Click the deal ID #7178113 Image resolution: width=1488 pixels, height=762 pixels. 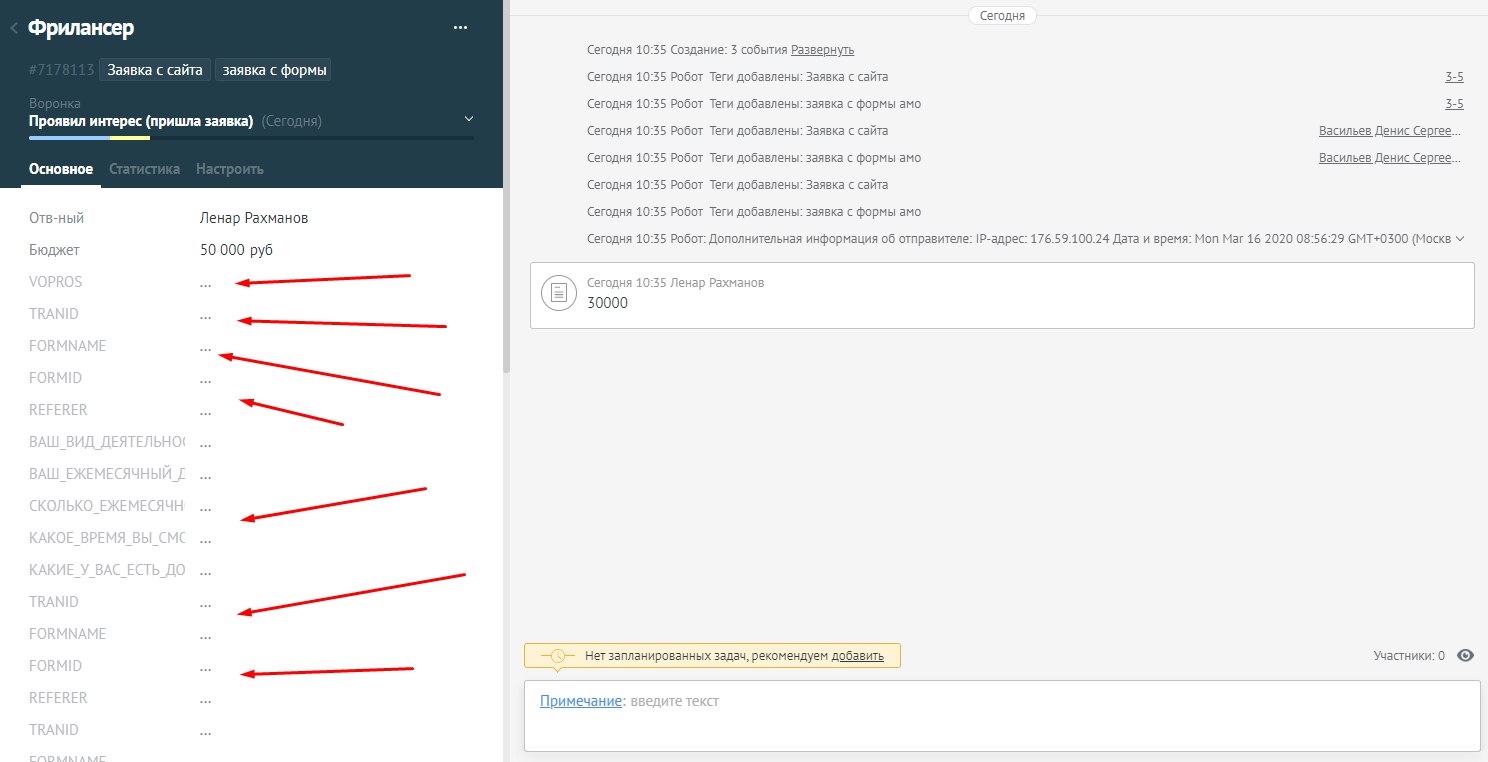(62, 70)
